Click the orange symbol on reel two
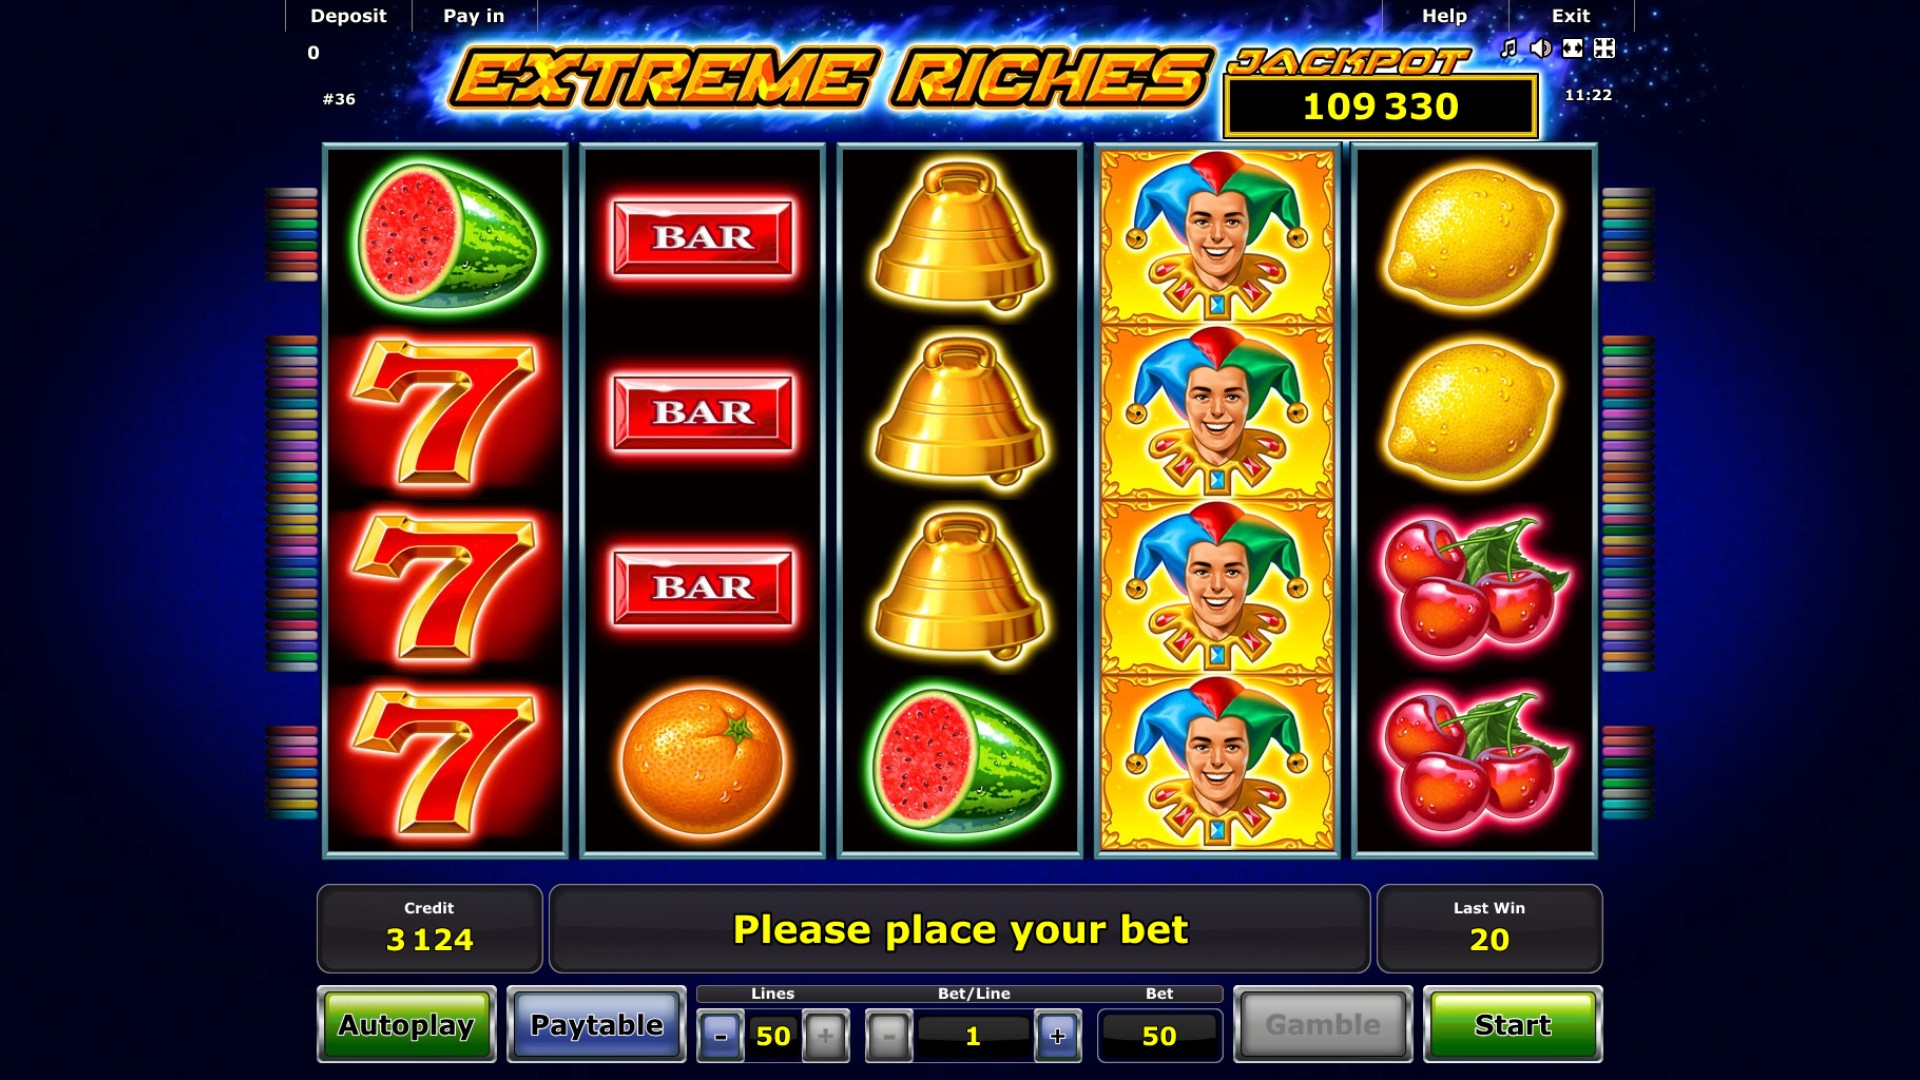 click(703, 760)
